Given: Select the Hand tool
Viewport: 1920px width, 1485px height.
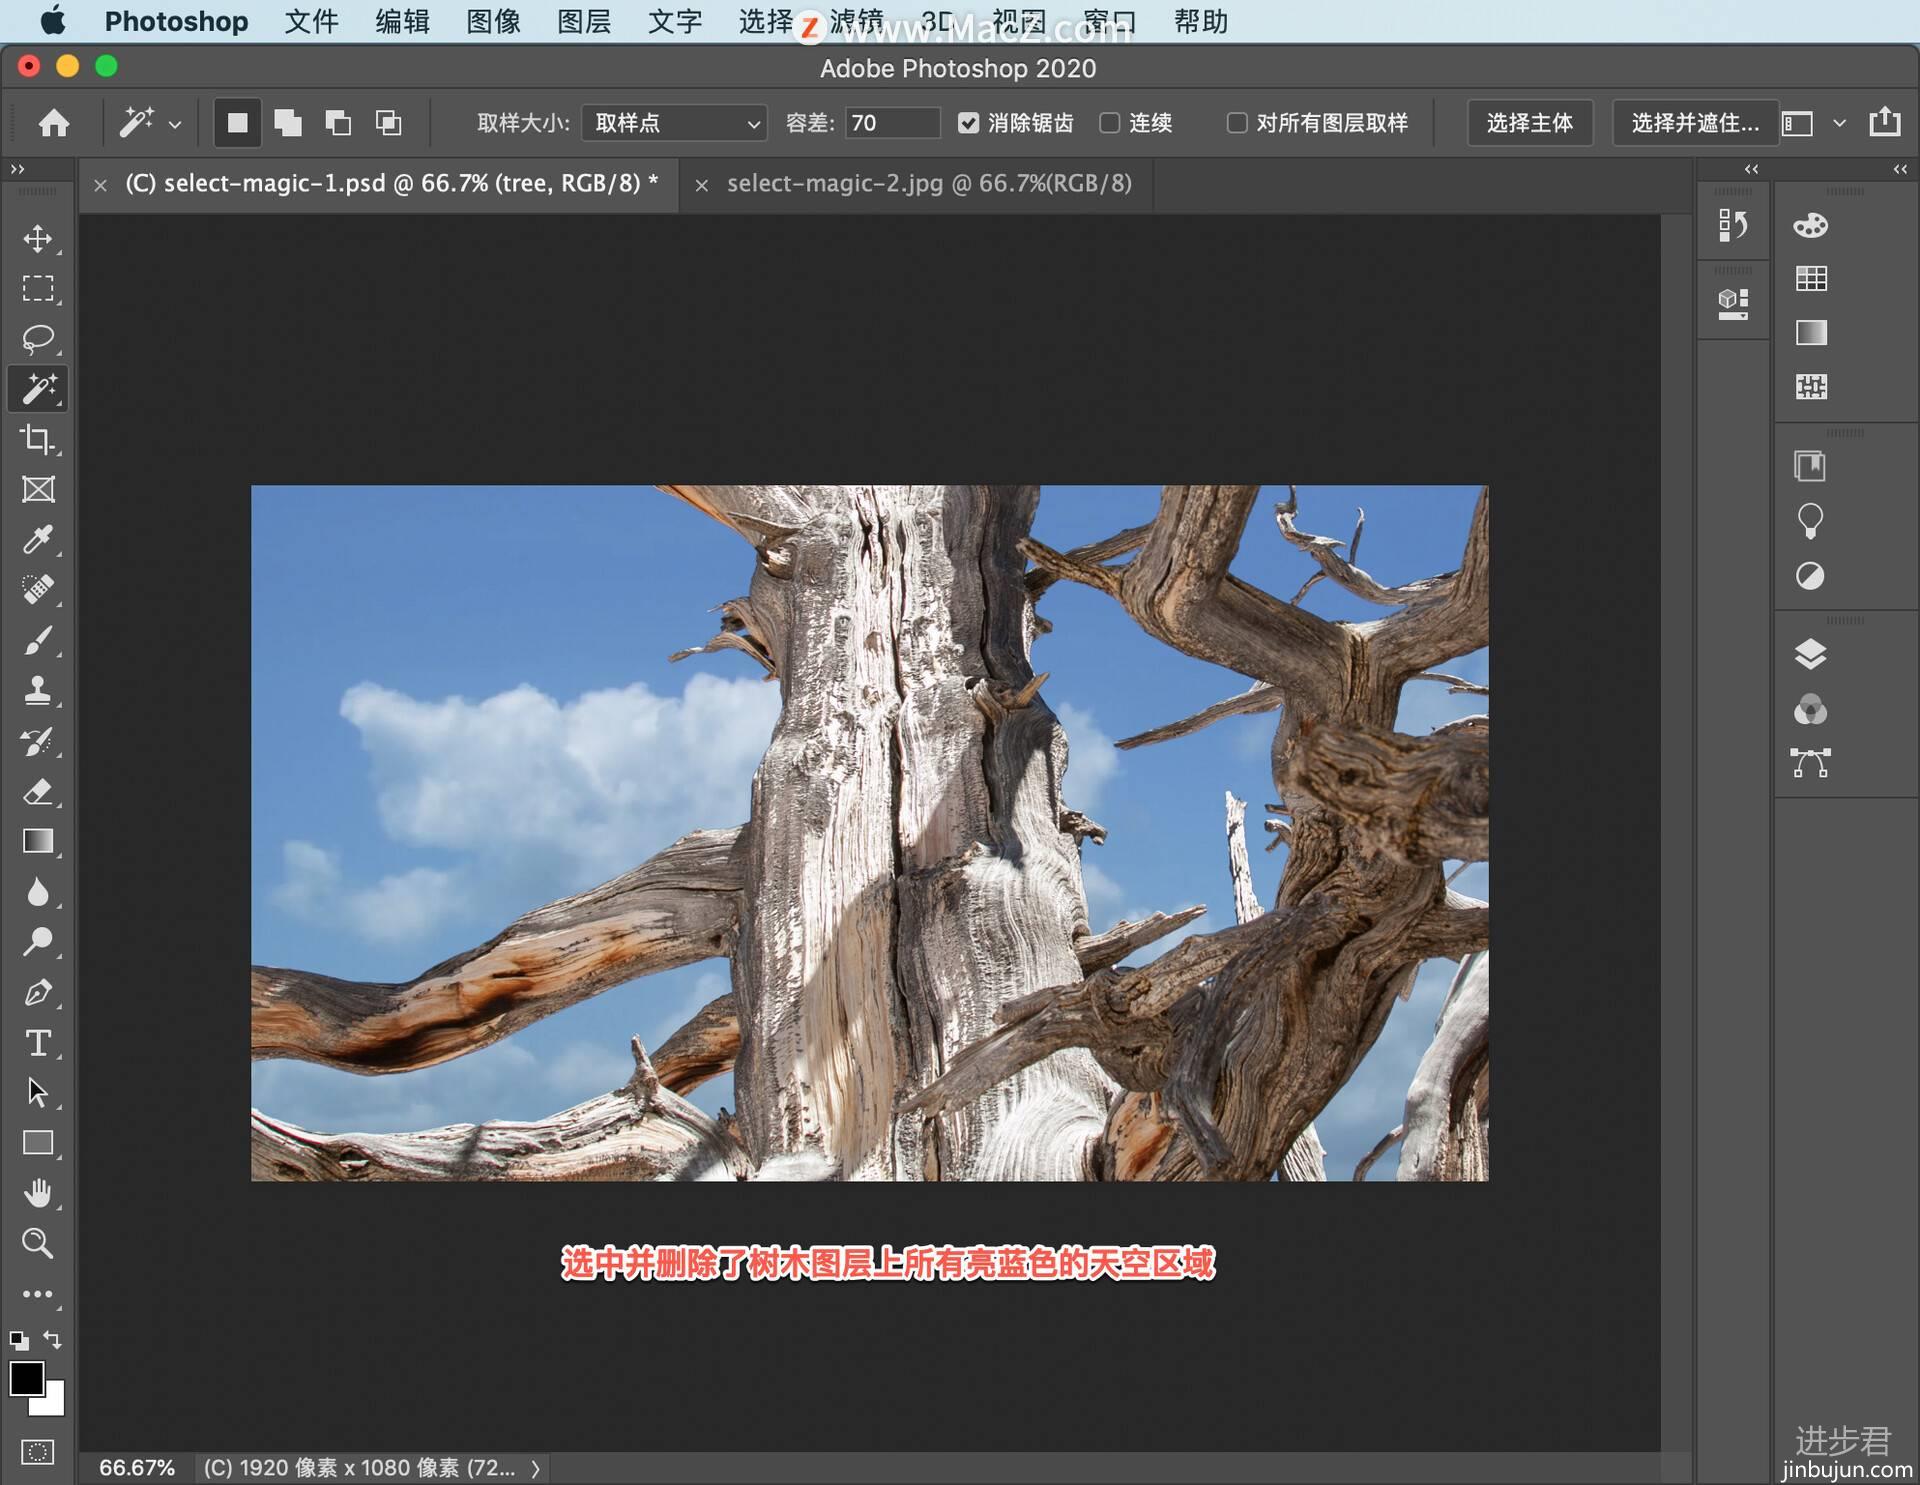Looking at the screenshot, I should (x=38, y=1193).
